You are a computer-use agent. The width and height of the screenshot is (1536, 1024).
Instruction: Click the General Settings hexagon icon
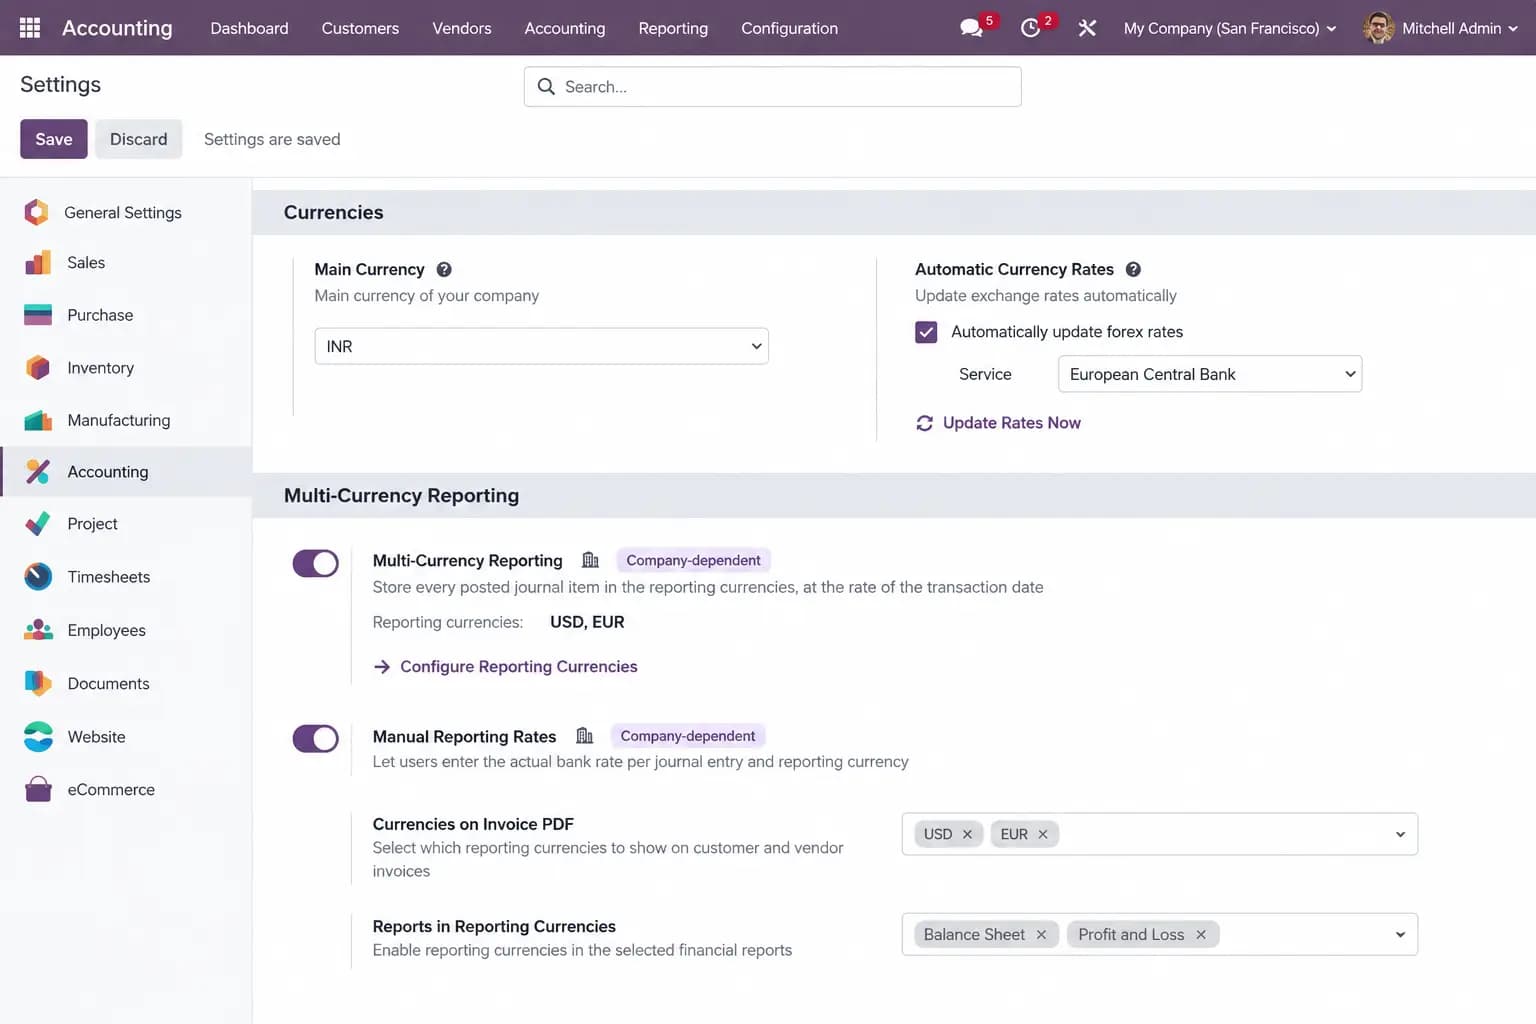tap(37, 212)
